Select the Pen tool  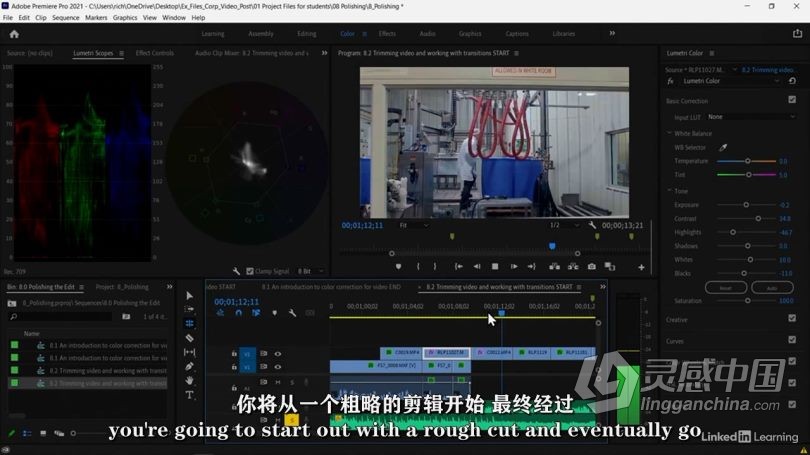tap(190, 366)
